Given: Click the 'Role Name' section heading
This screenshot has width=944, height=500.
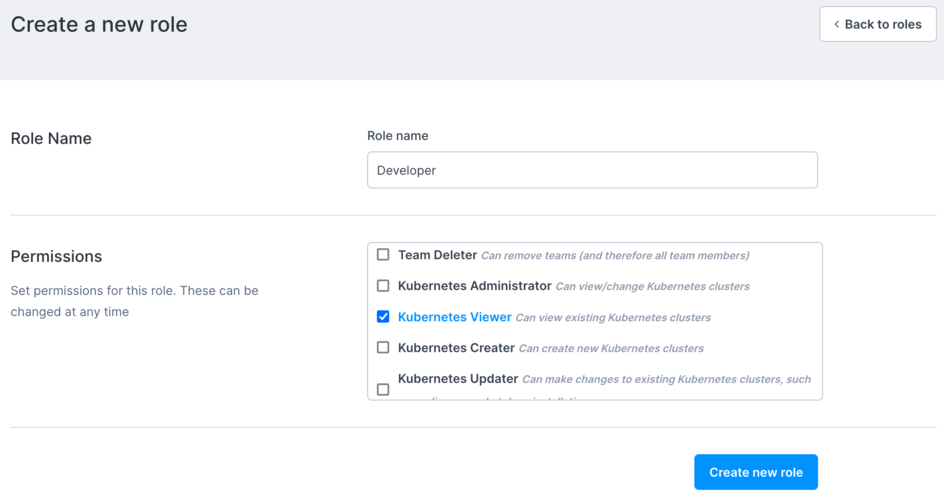Looking at the screenshot, I should click(51, 138).
